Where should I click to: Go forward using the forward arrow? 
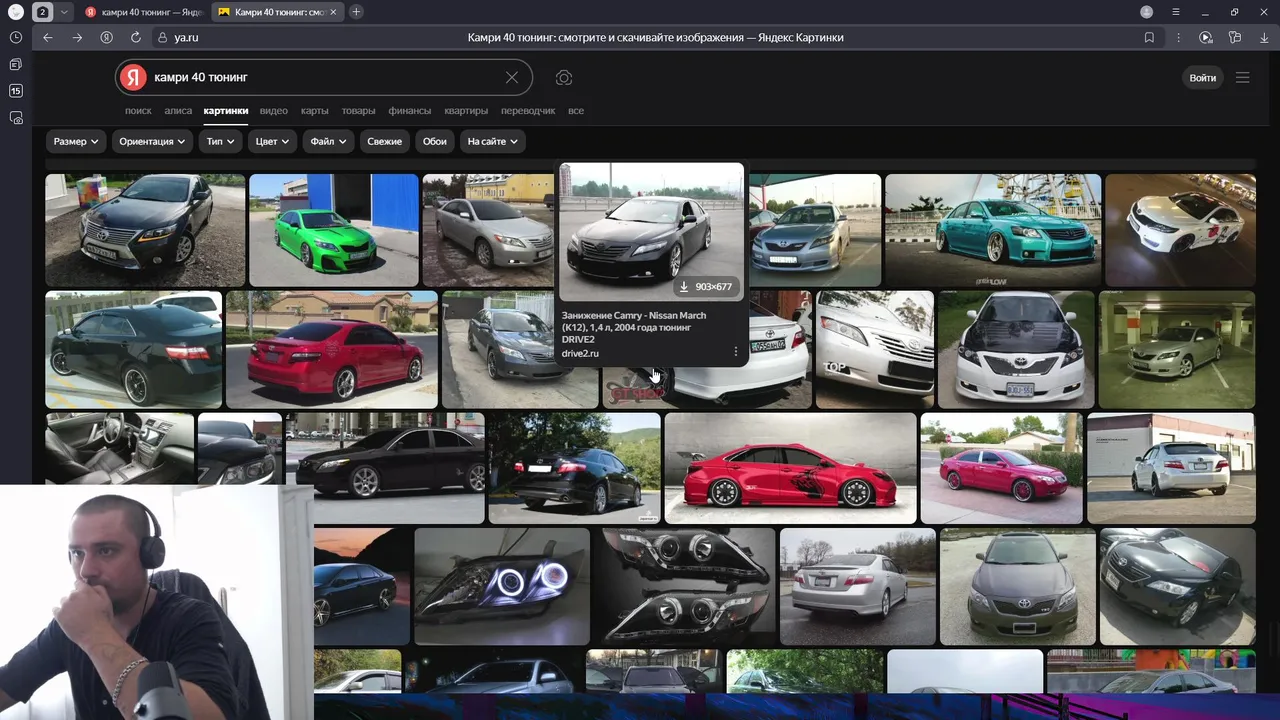[77, 37]
